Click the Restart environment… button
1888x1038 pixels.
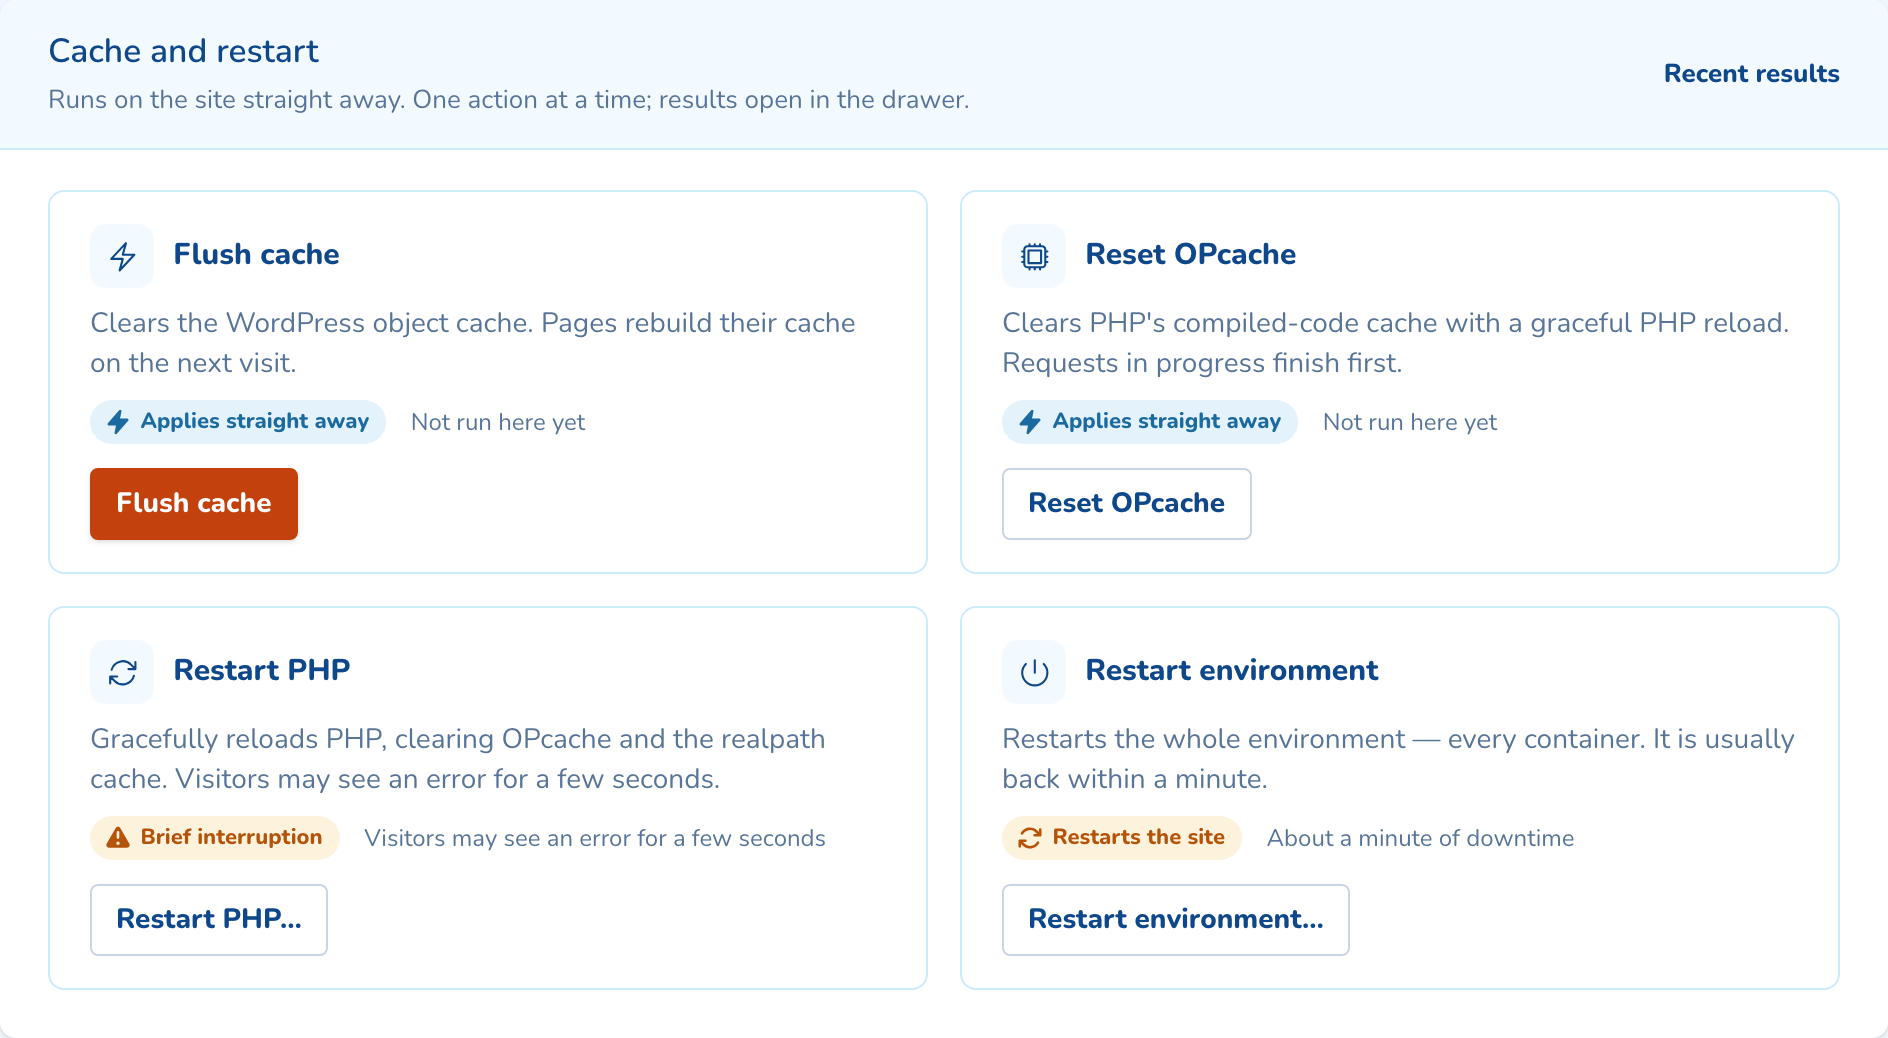pos(1175,920)
